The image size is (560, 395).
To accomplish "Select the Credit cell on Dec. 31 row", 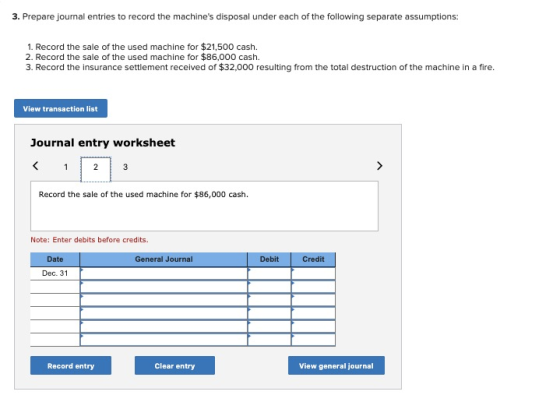I will tap(313, 274).
